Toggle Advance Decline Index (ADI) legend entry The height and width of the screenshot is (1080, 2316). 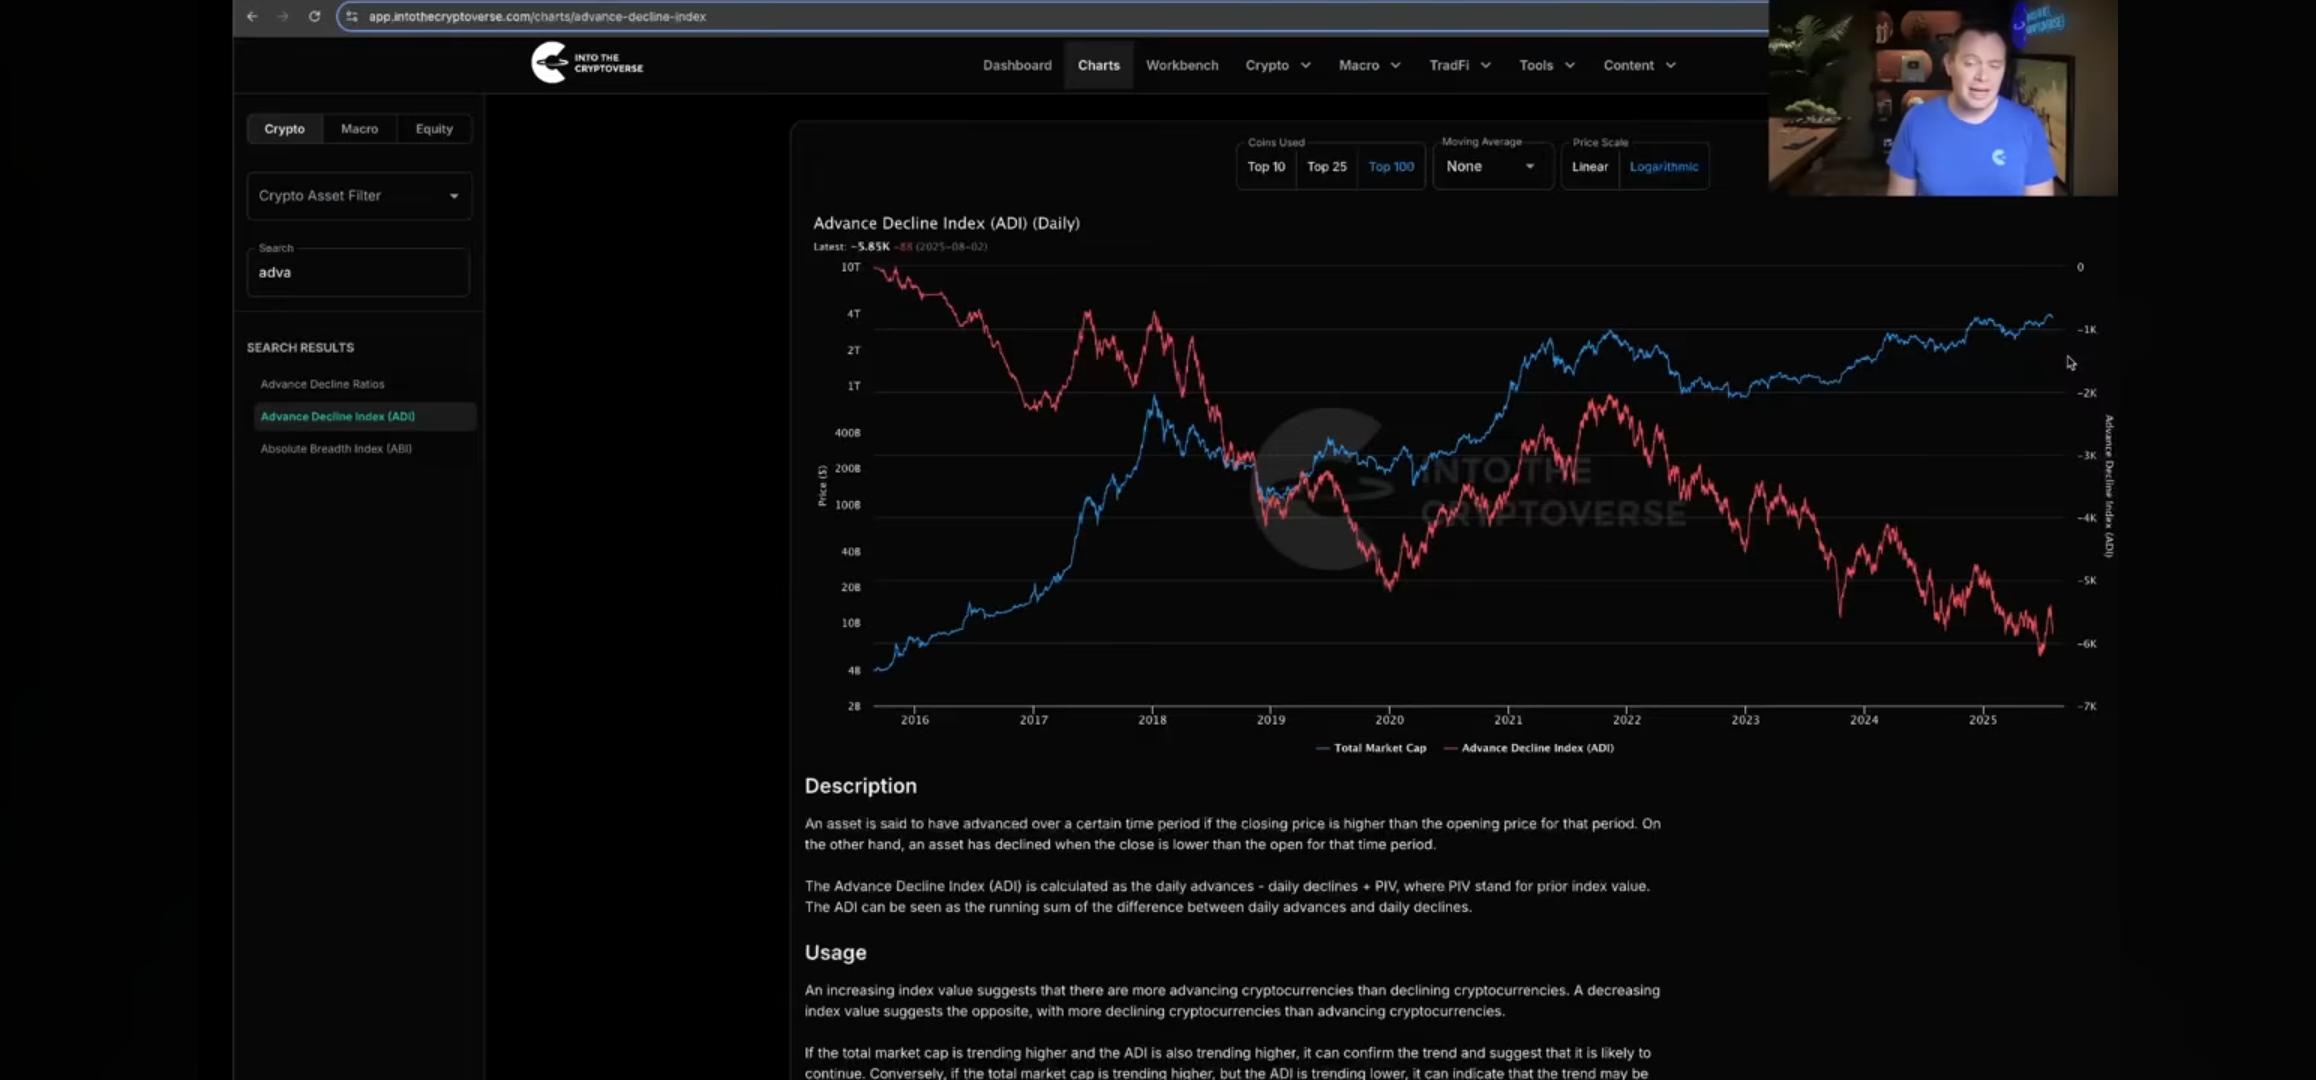[1529, 748]
